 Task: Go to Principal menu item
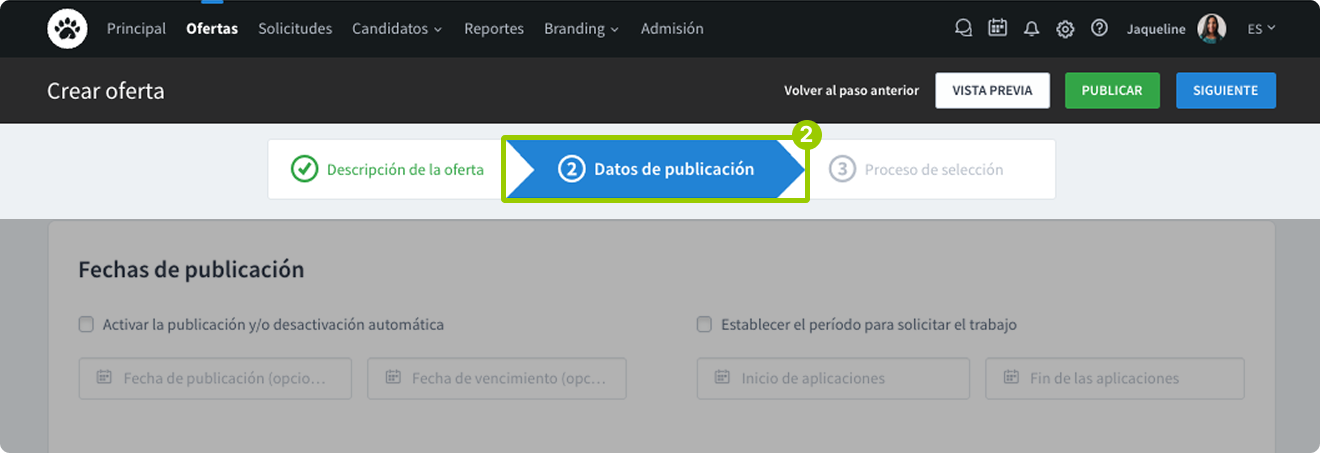(x=136, y=29)
